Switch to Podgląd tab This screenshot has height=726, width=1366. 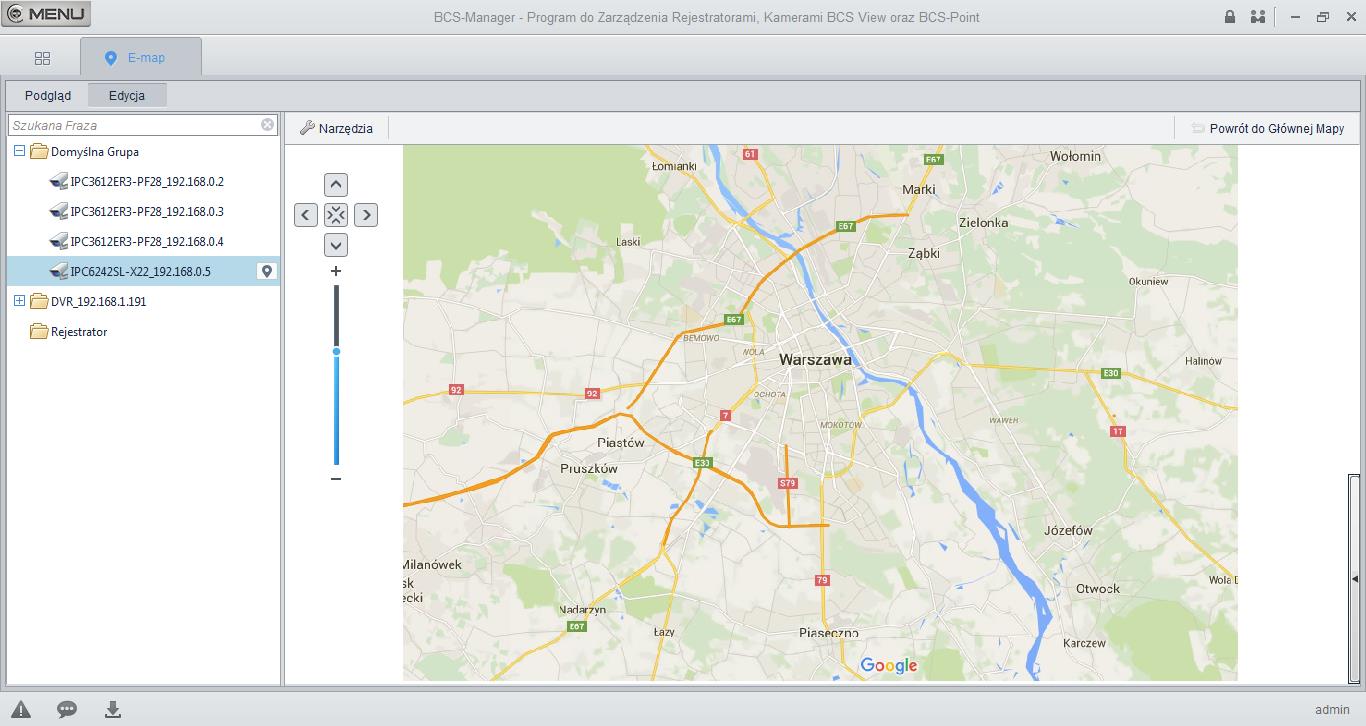[48, 95]
